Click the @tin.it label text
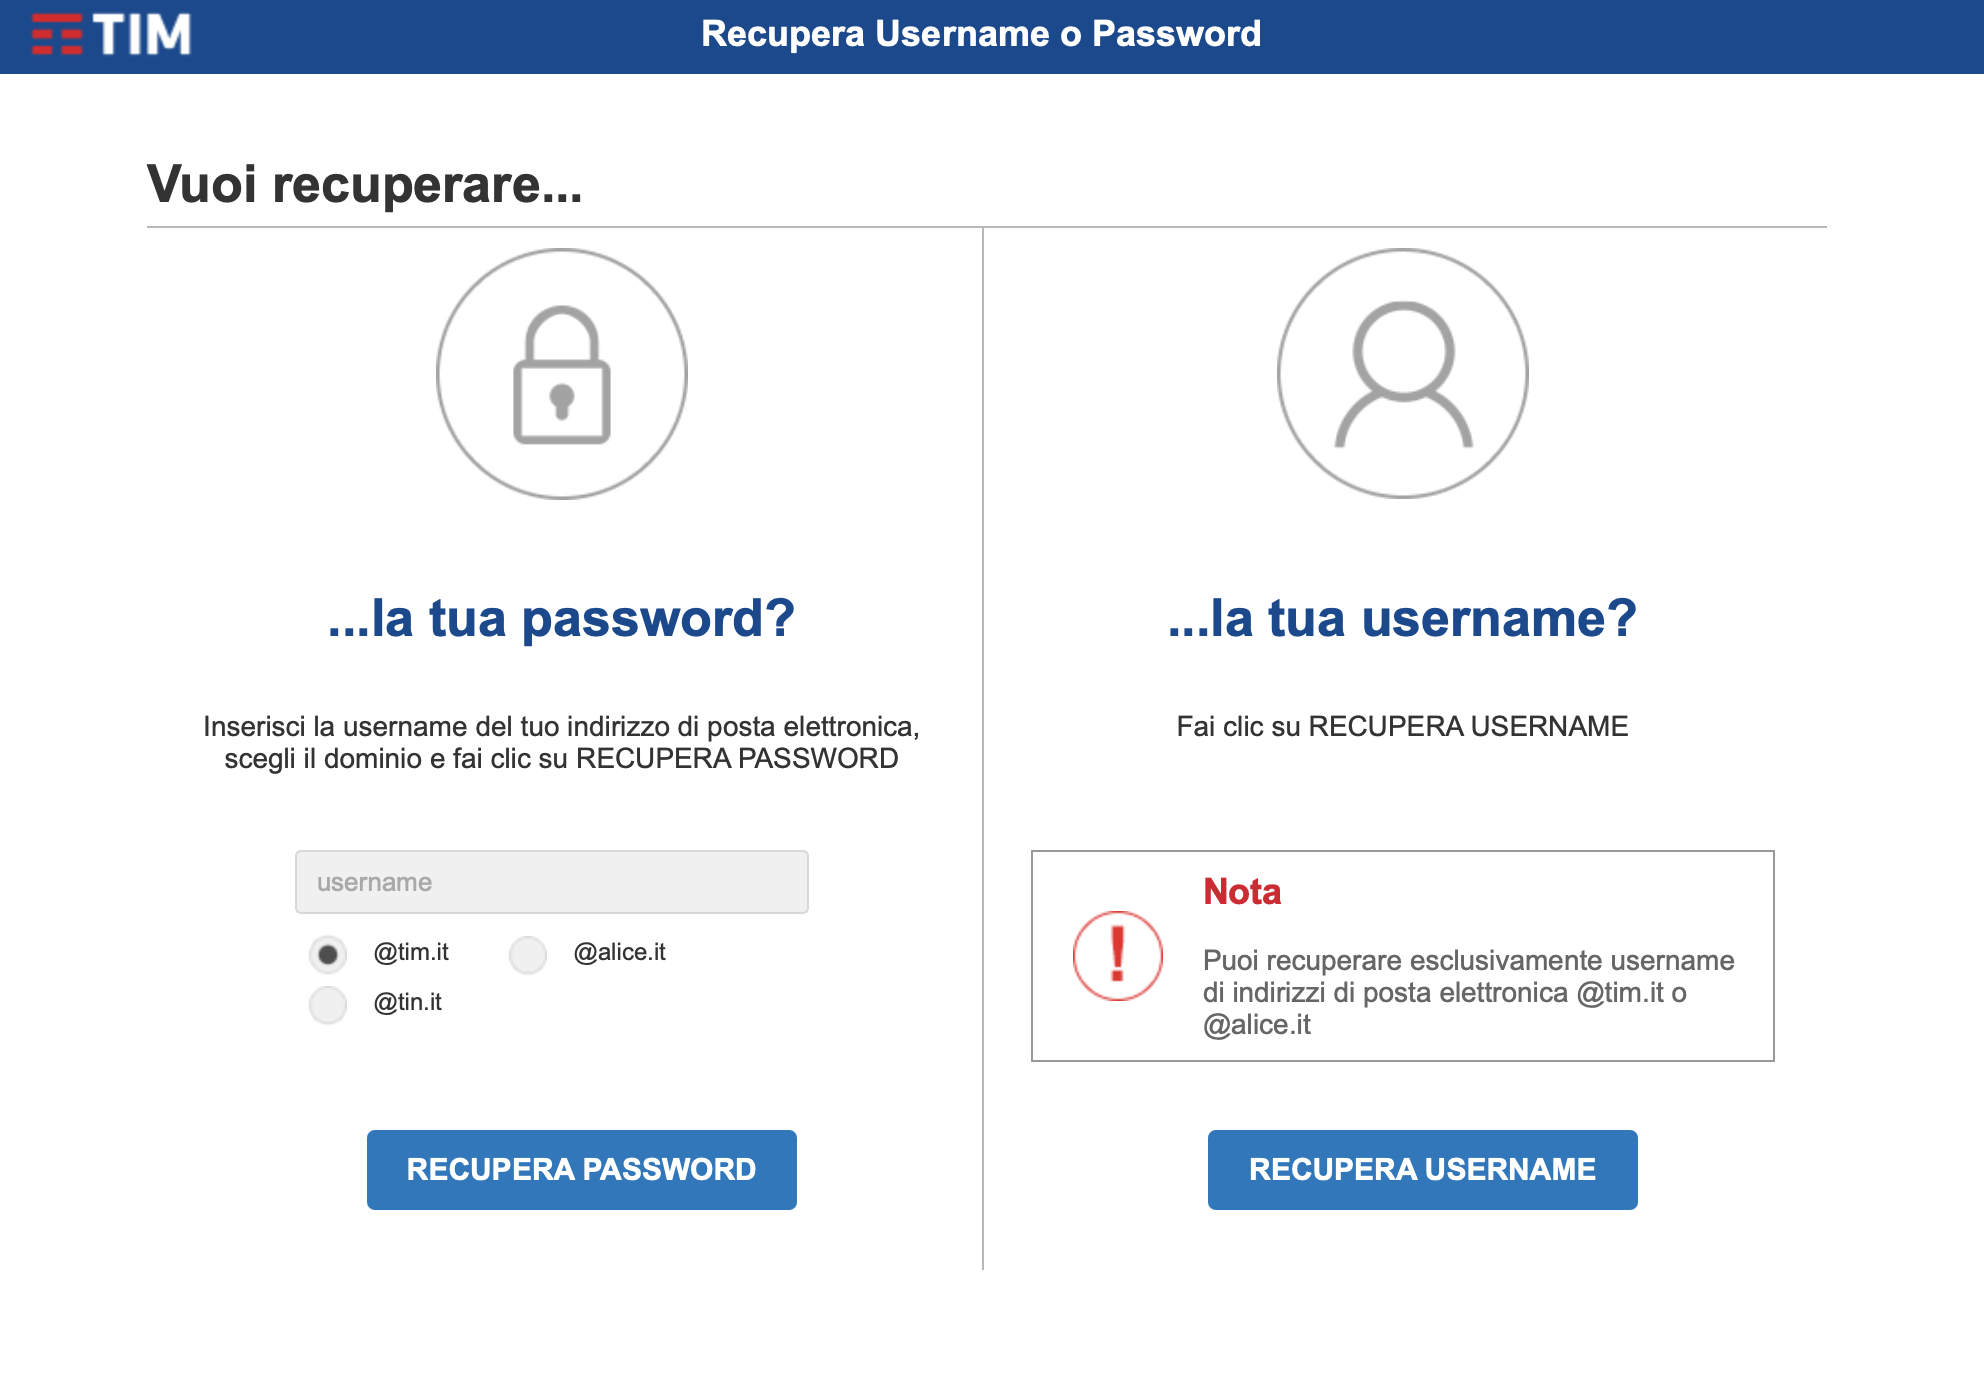The image size is (1984, 1378). (x=408, y=1002)
